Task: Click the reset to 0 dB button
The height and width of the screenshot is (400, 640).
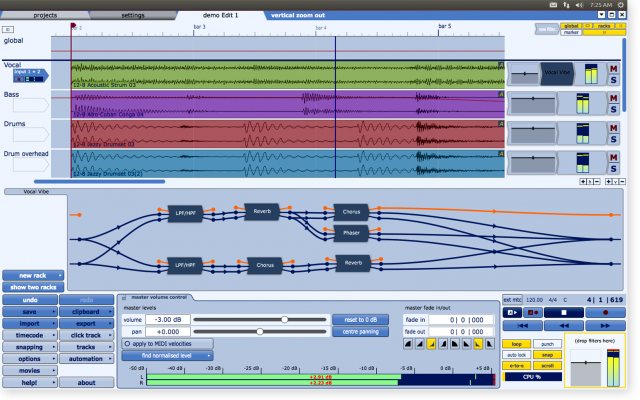Action: [x=355, y=319]
